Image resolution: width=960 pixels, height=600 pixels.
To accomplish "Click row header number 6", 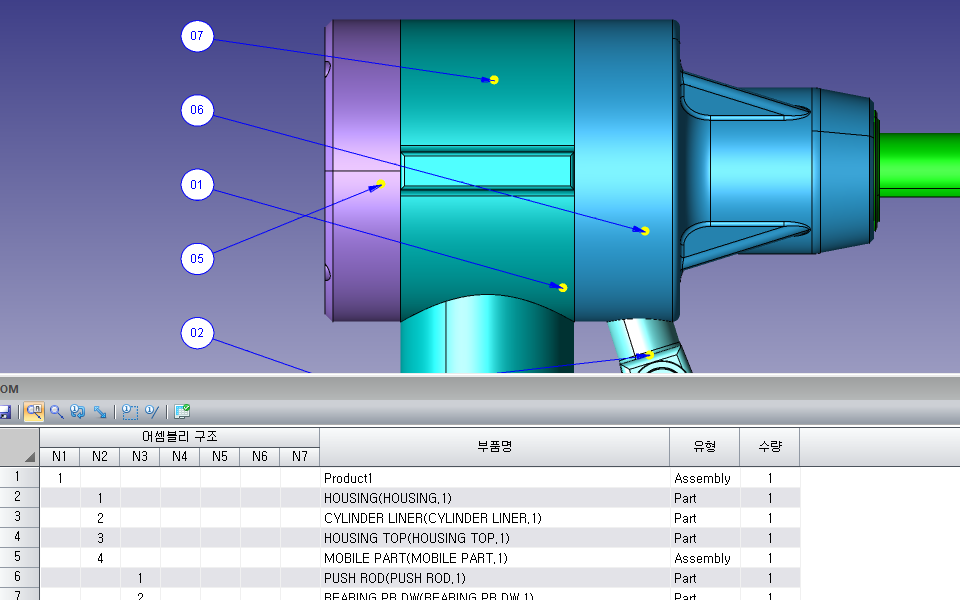I will pos(19,578).
